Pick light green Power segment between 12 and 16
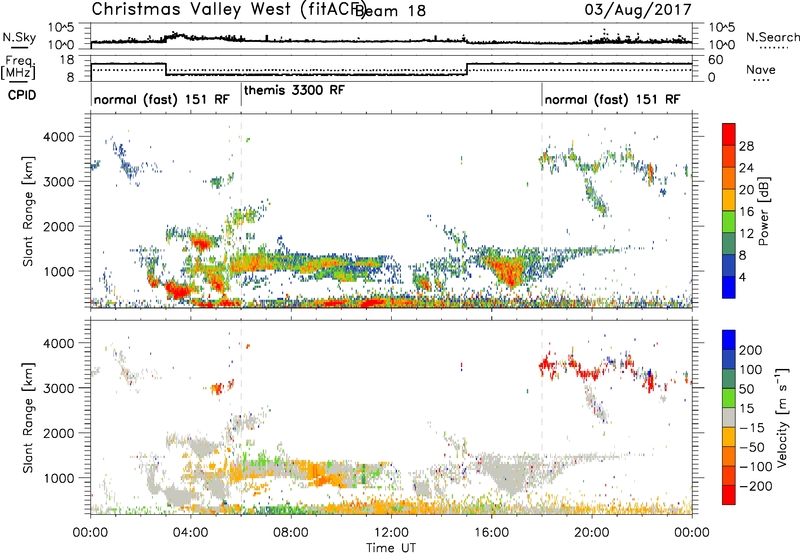Screen dimensions: 800x554 (x=729, y=221)
